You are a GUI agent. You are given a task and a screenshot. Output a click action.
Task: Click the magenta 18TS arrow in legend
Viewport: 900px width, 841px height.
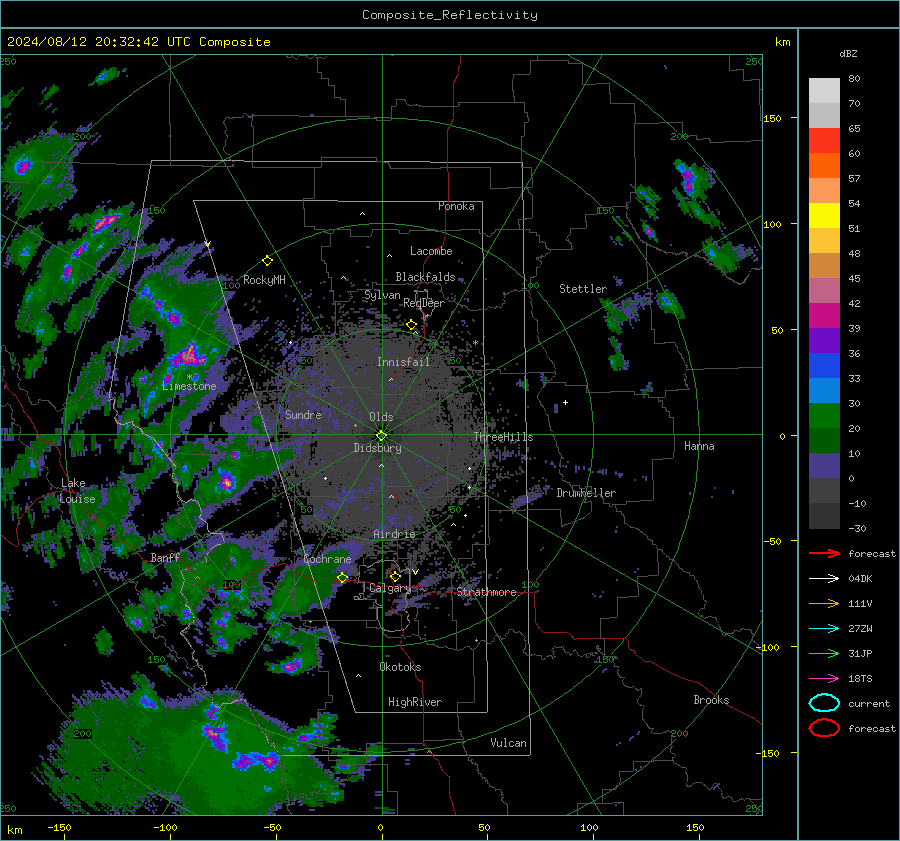tap(824, 679)
